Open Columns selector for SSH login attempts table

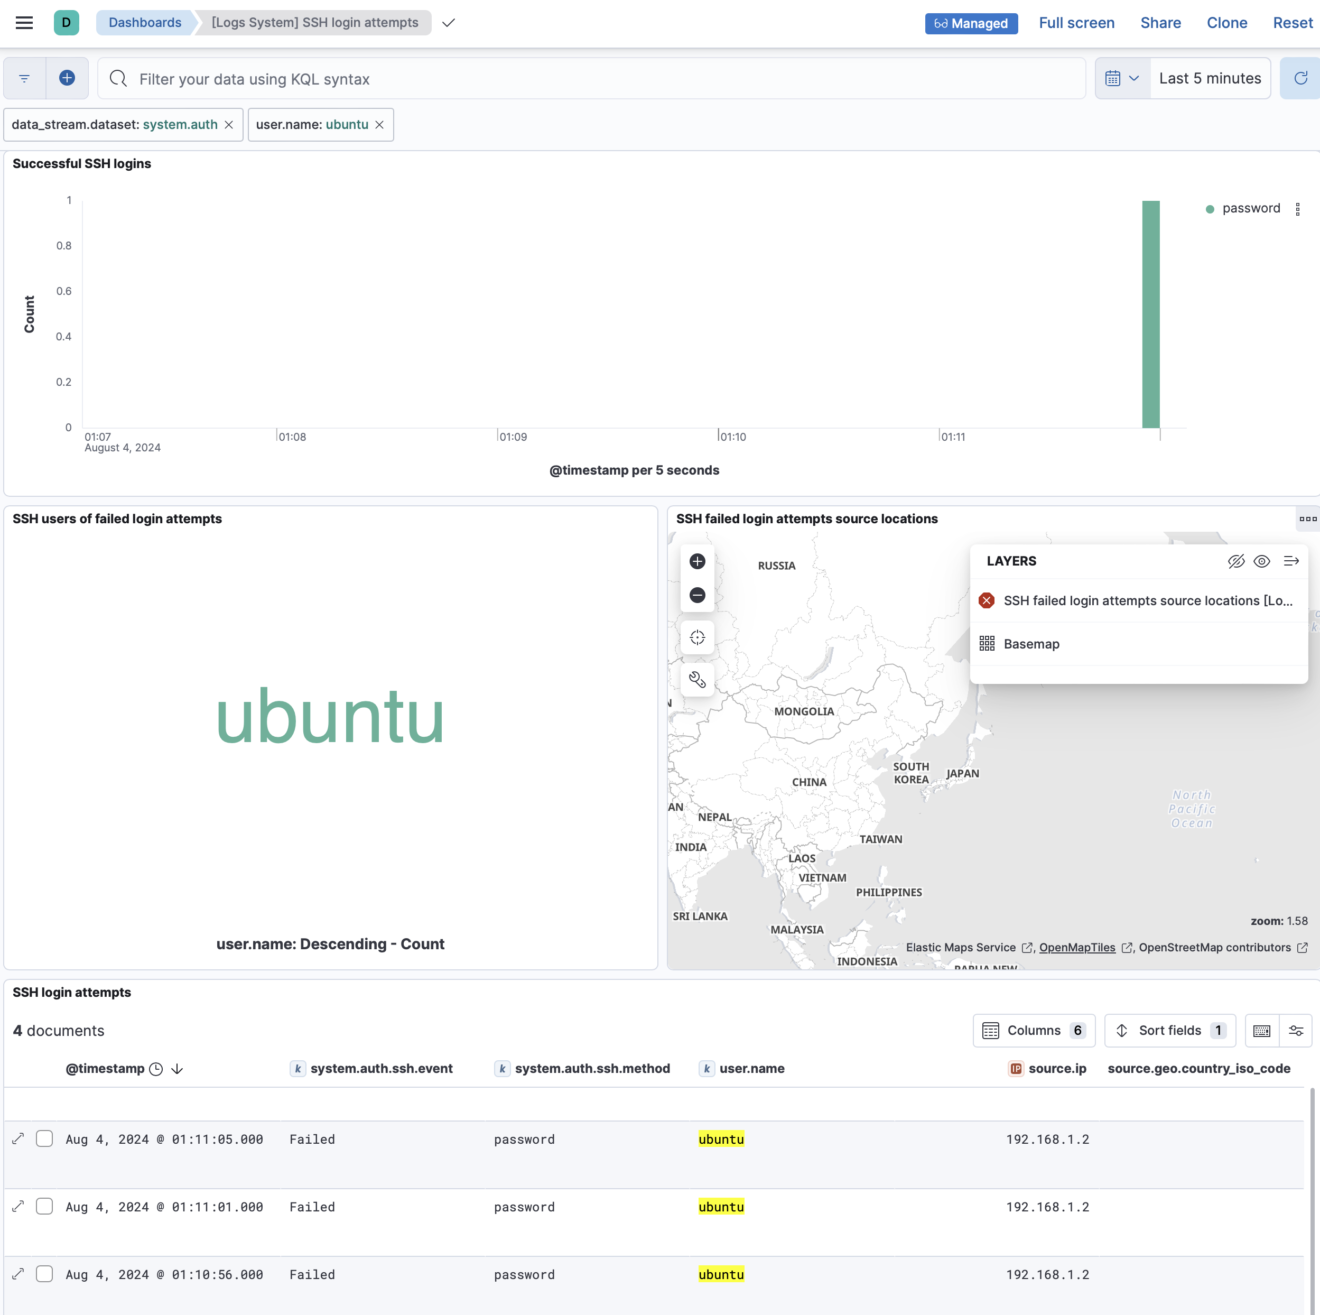click(x=1033, y=1030)
